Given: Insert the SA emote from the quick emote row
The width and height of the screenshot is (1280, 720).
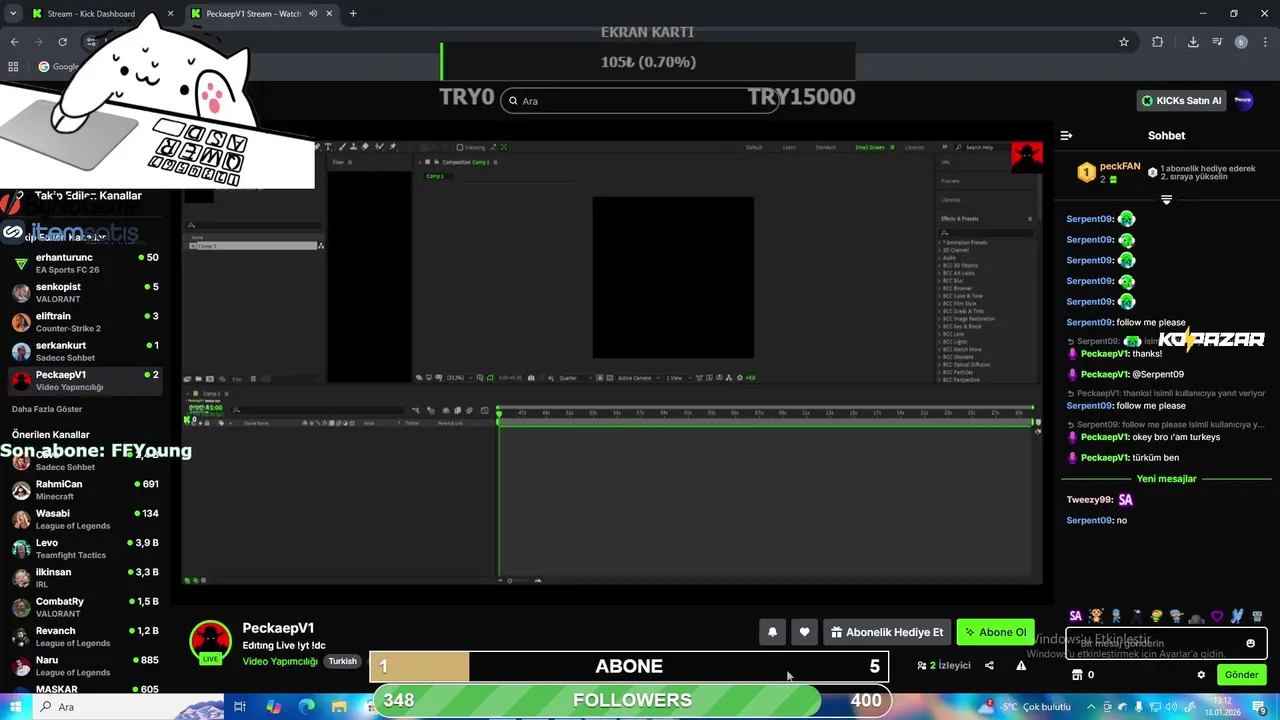Looking at the screenshot, I should click(x=1076, y=616).
